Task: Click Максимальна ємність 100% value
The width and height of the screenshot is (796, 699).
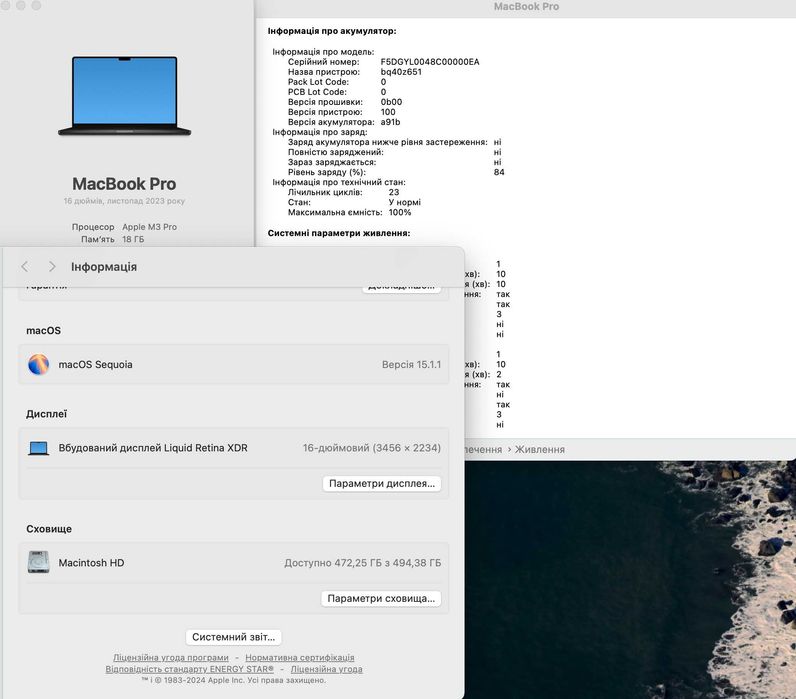Action: [400, 212]
